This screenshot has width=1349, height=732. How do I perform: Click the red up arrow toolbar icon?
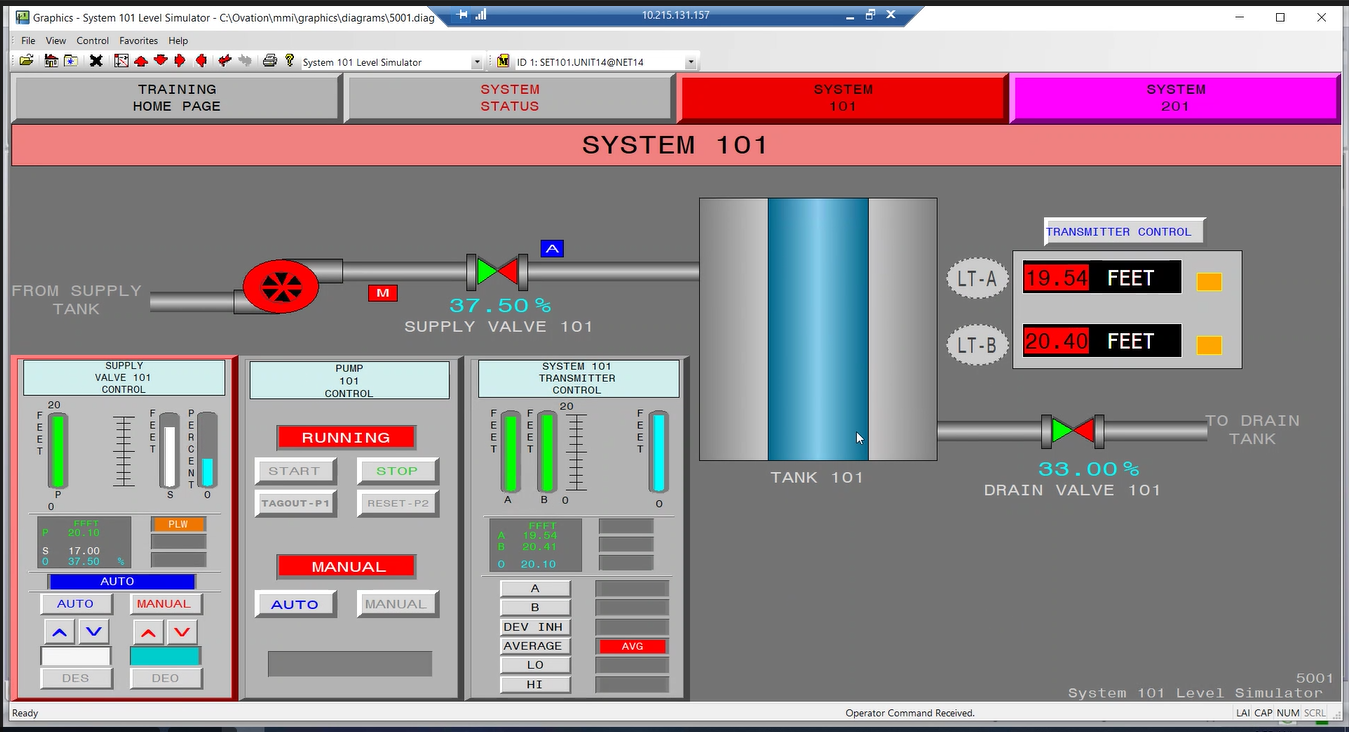(139, 61)
